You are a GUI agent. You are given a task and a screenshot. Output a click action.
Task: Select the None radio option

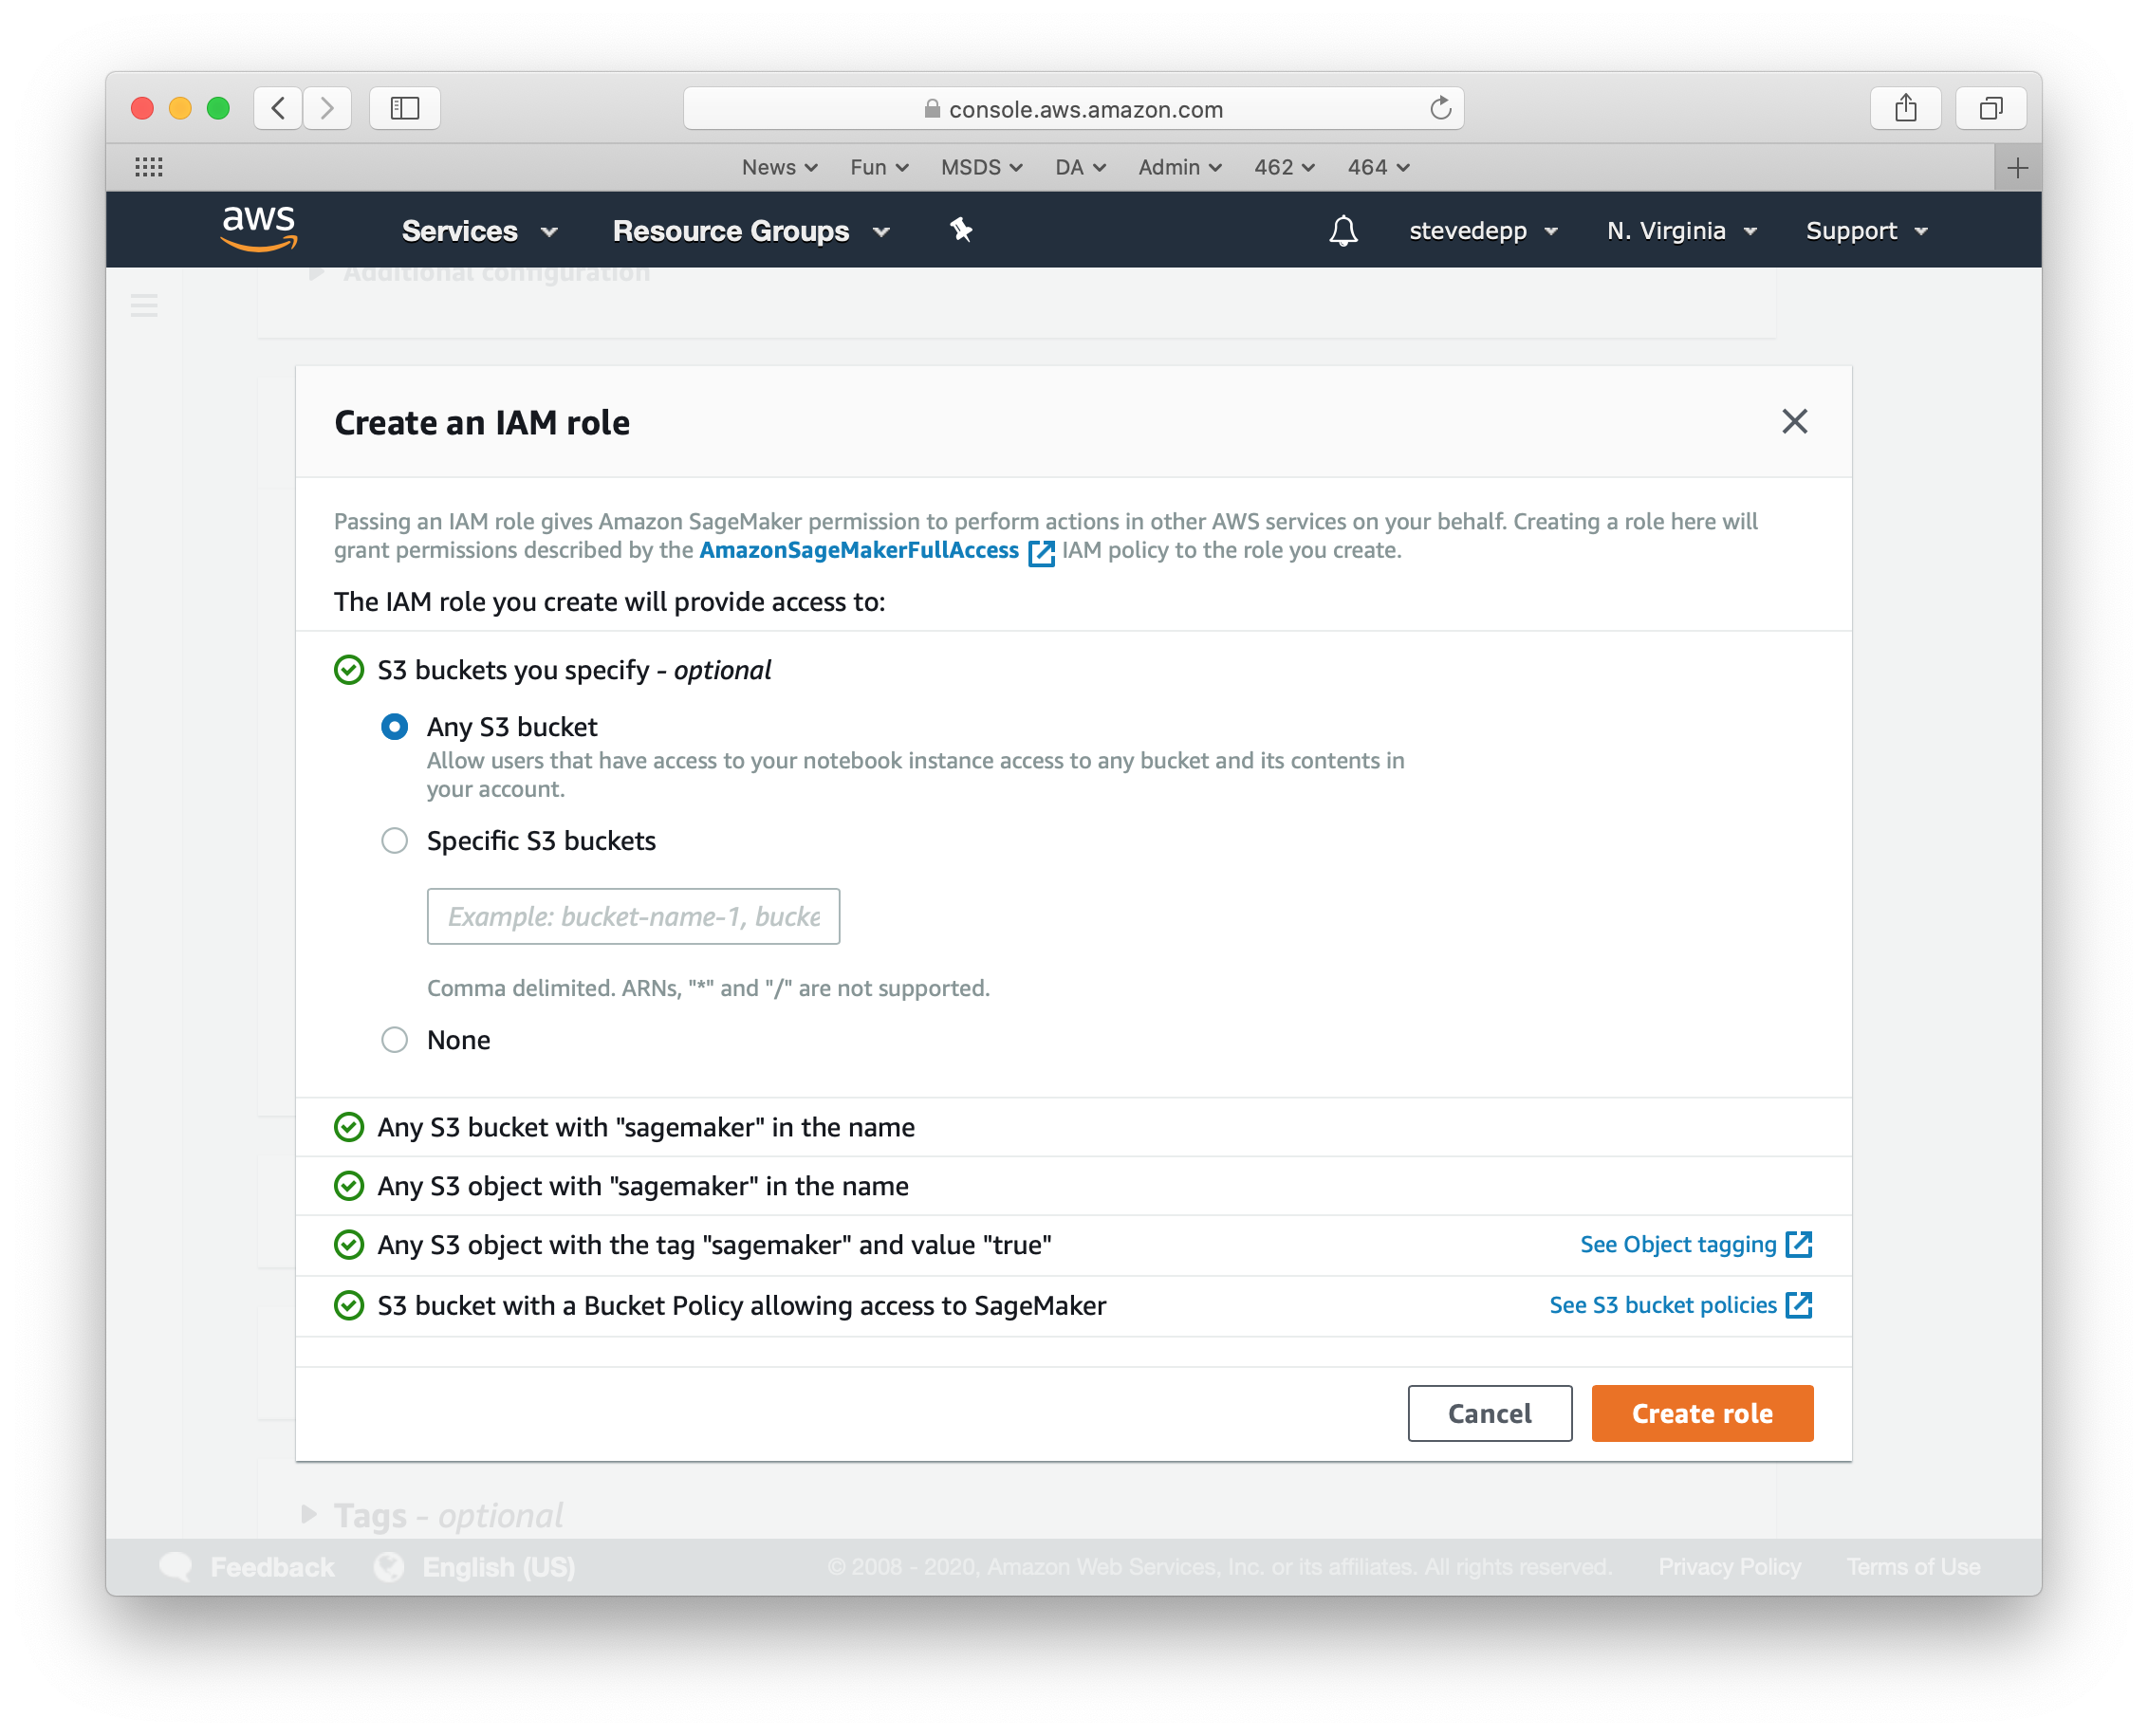(395, 1040)
